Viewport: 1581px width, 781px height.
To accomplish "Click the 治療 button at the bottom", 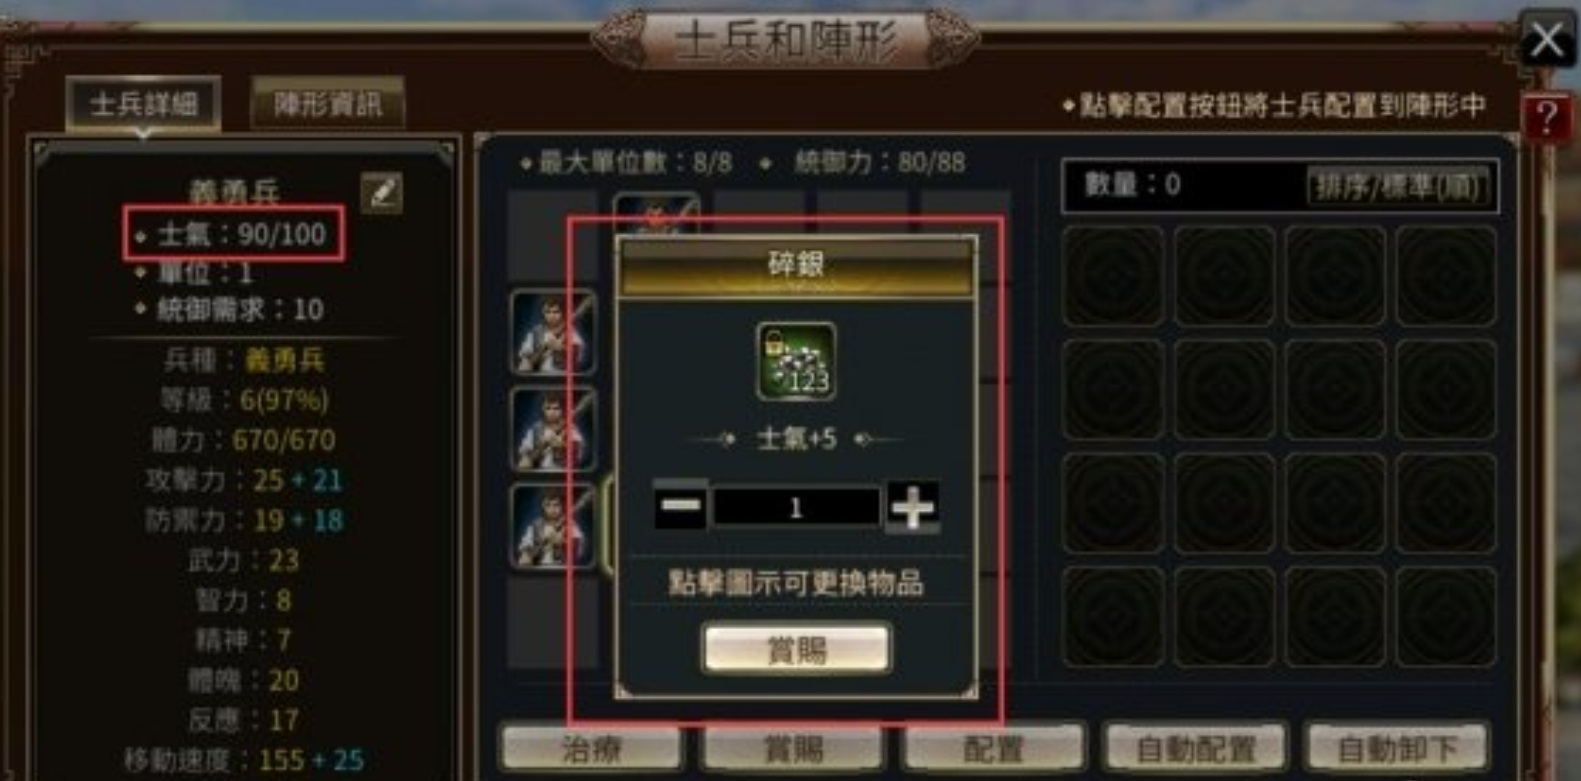I will [592, 748].
